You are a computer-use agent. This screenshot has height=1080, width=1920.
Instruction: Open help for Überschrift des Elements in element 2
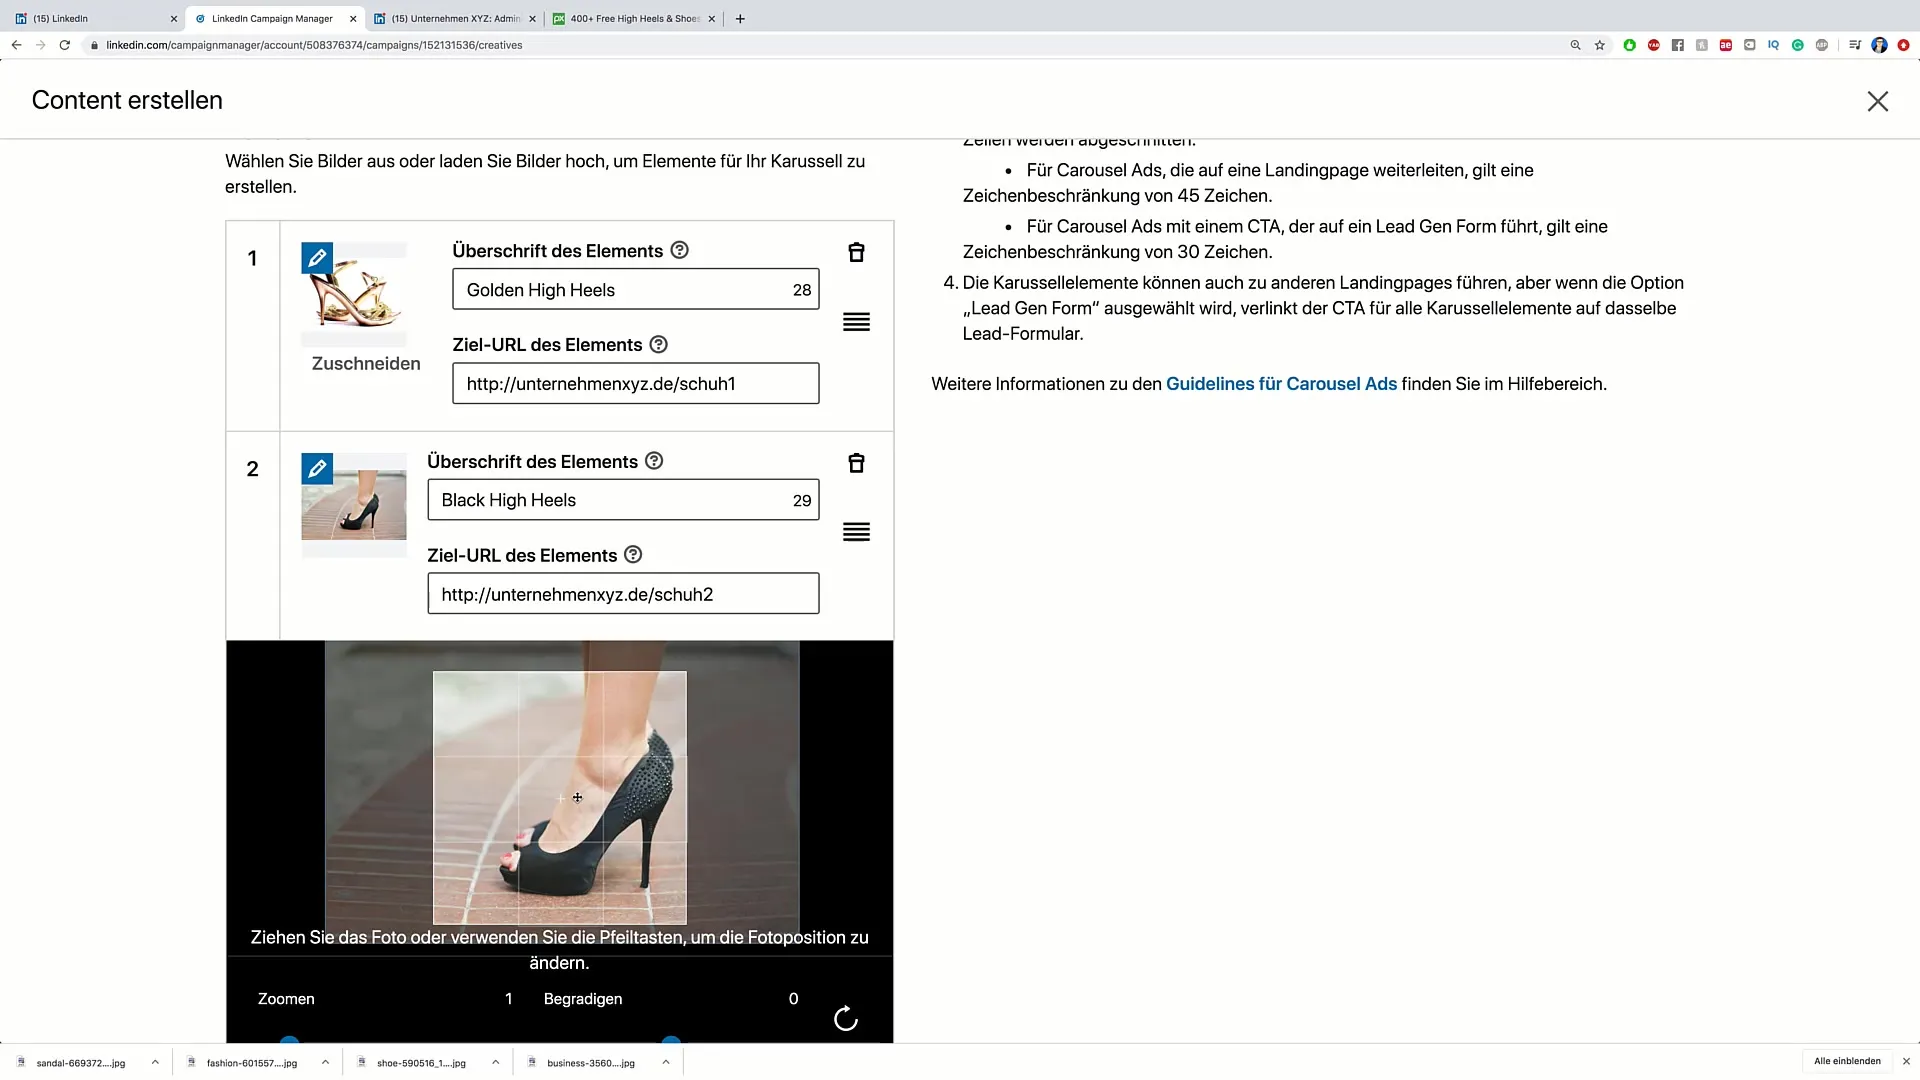(x=654, y=461)
